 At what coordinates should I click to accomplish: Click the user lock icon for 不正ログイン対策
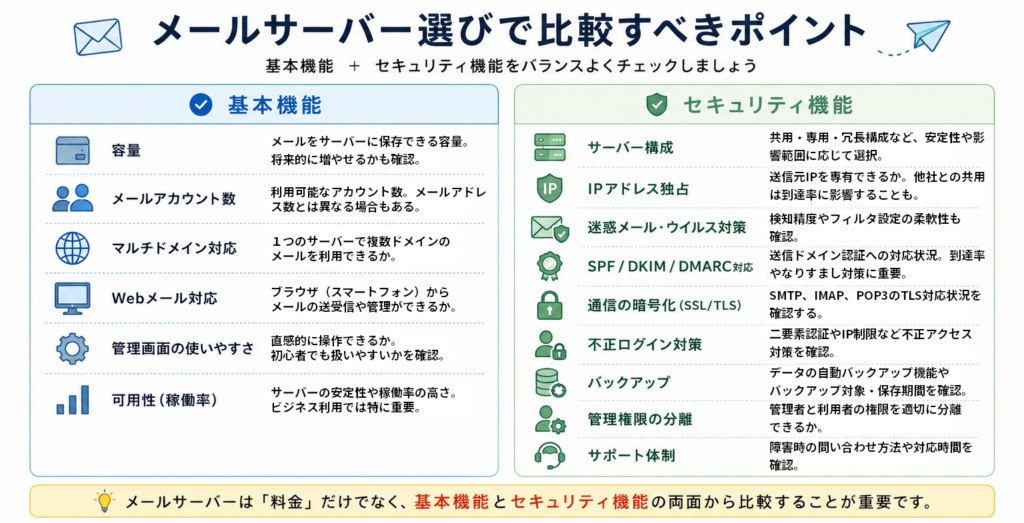551,345
